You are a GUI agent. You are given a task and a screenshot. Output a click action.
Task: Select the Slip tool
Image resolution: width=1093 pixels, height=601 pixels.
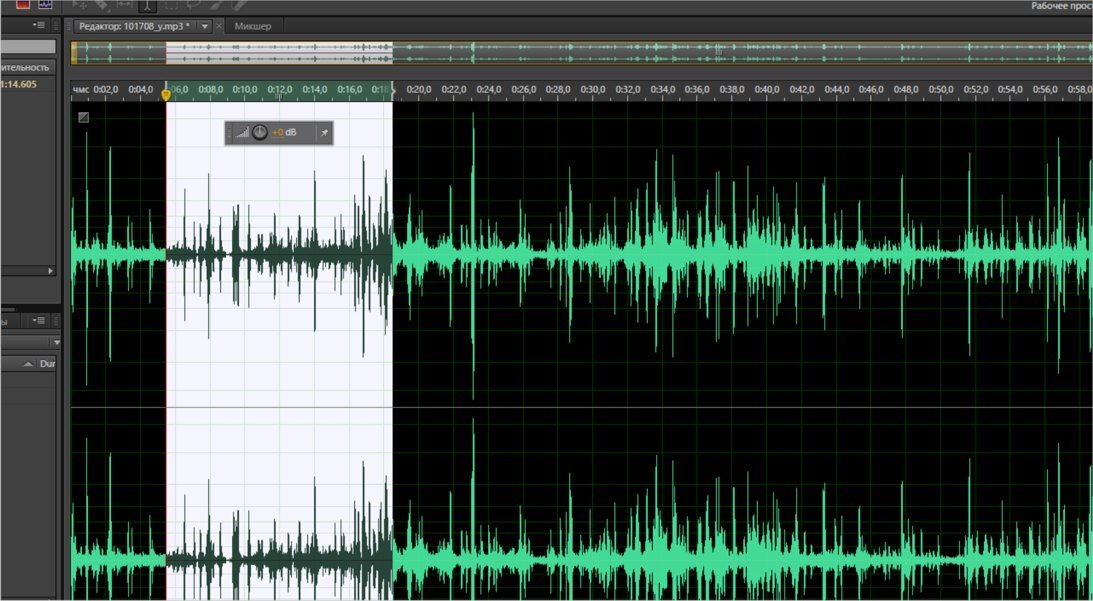125,4
